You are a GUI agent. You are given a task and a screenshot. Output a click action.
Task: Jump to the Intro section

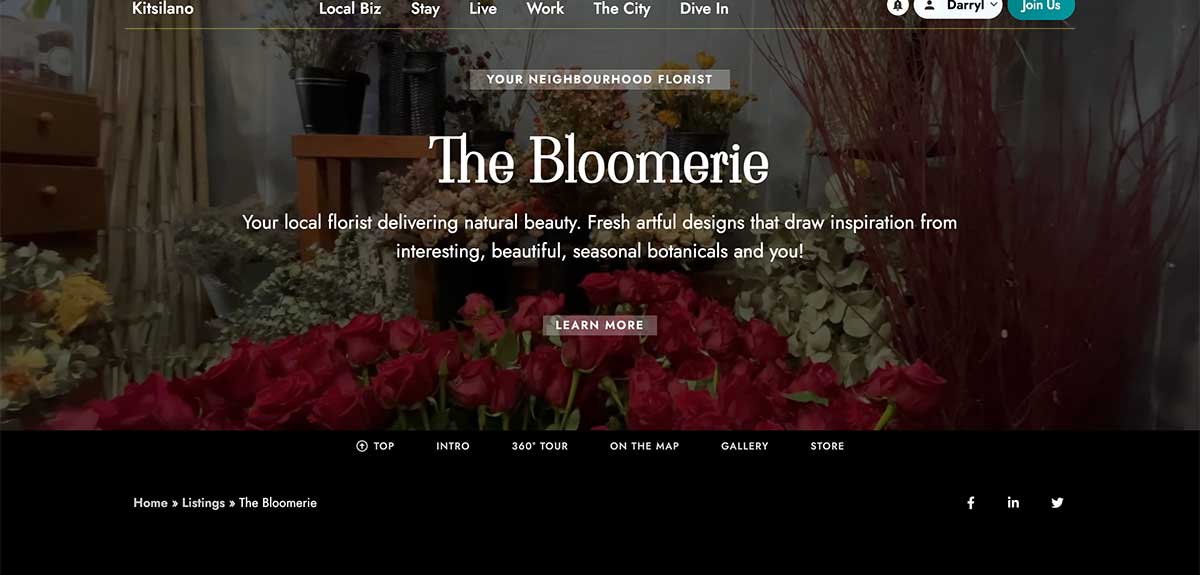pyautogui.click(x=453, y=446)
